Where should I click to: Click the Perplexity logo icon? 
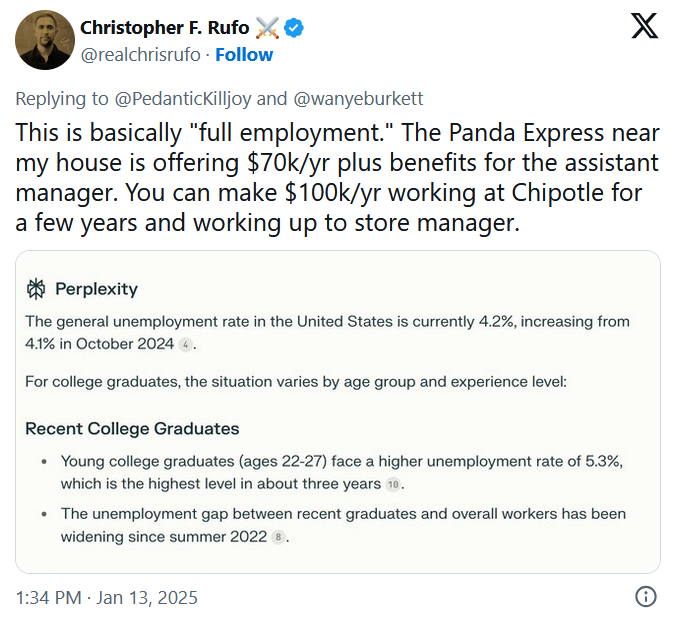point(36,289)
